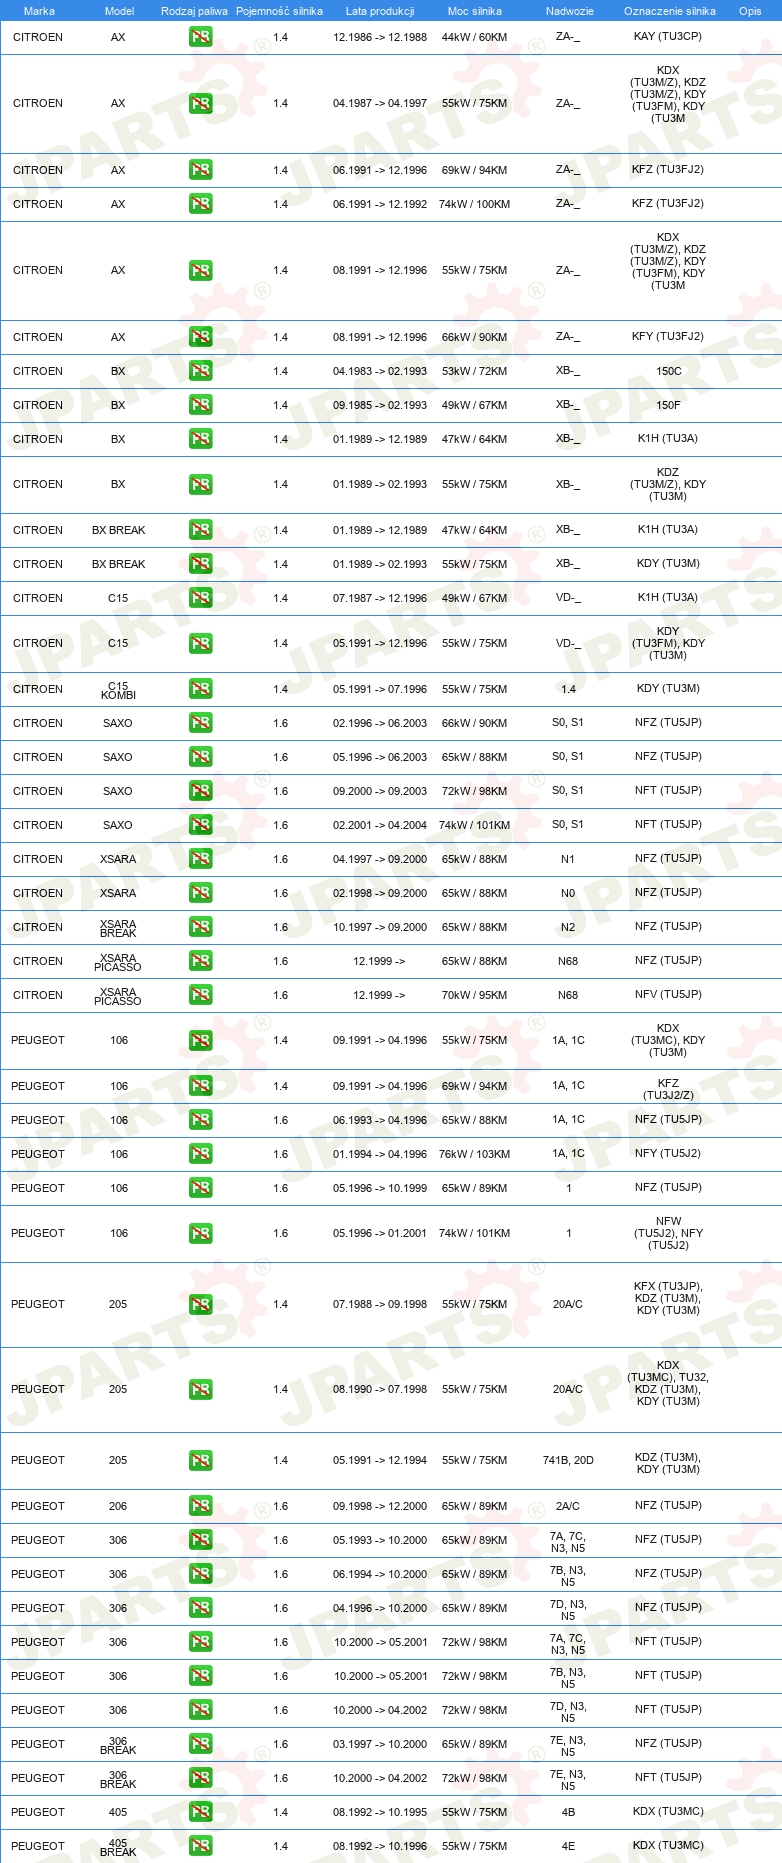Click fuel icon for Xsara Picasso 65kW / 88KM

(200, 961)
